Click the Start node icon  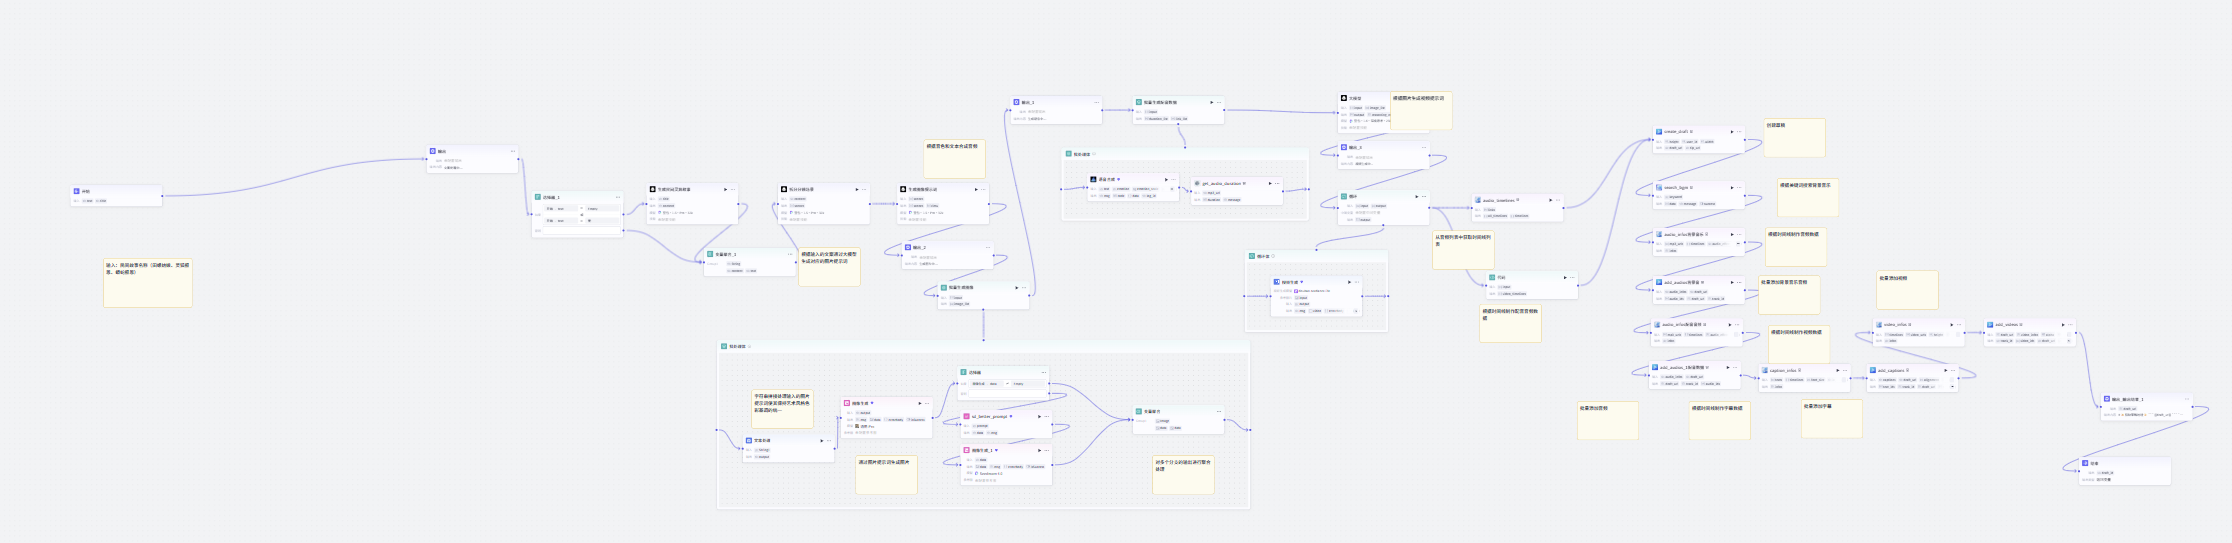(76, 191)
